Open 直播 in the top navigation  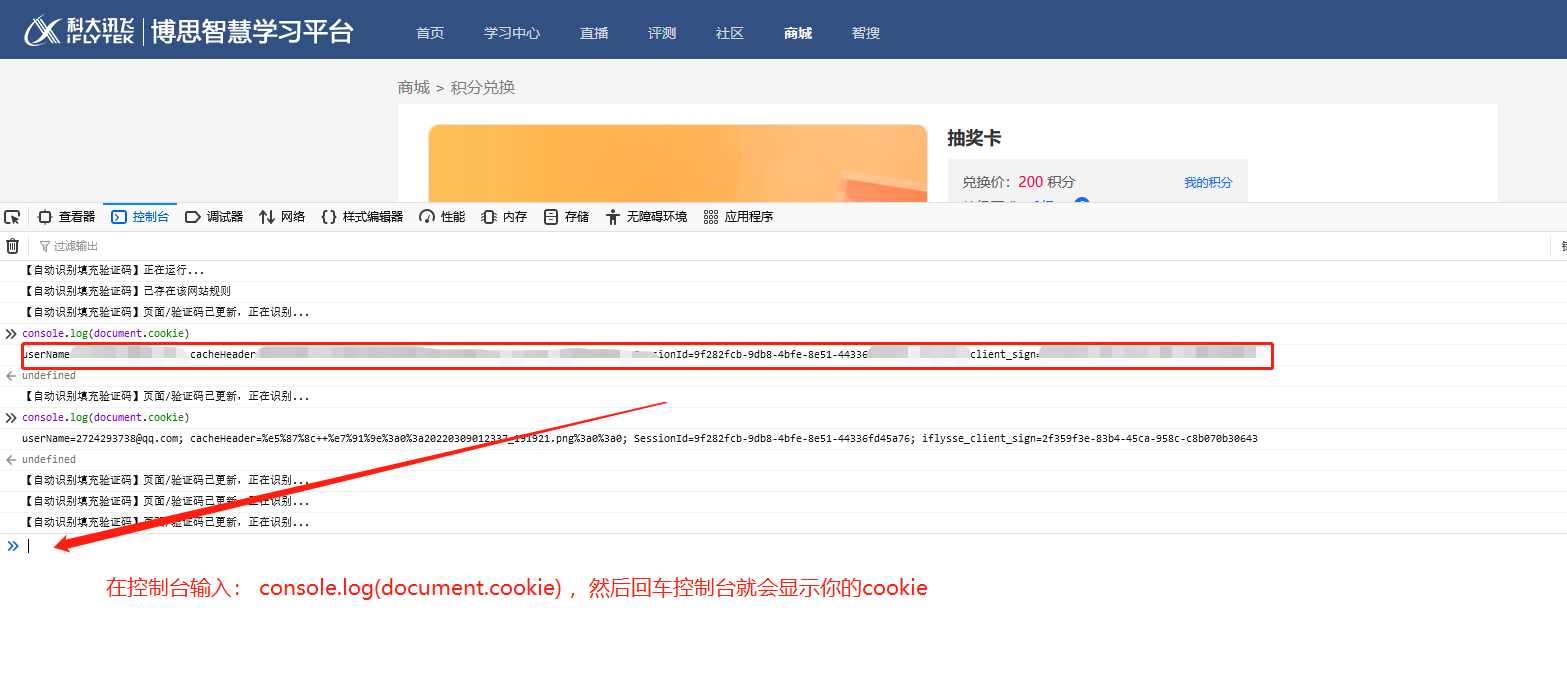click(594, 33)
